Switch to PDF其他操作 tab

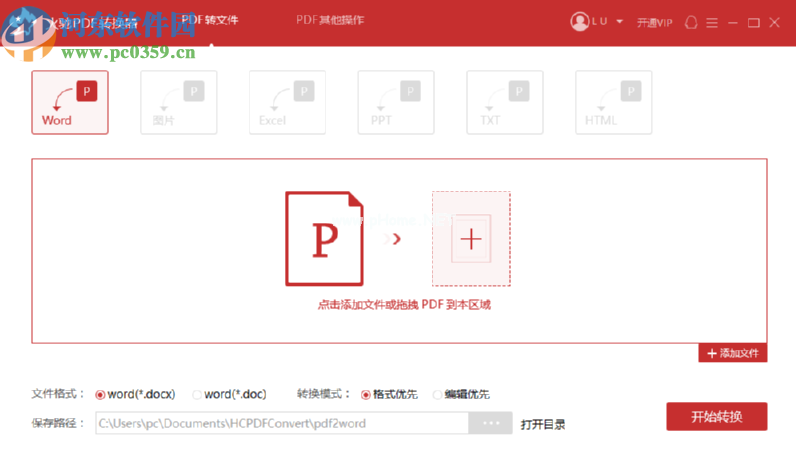330,20
